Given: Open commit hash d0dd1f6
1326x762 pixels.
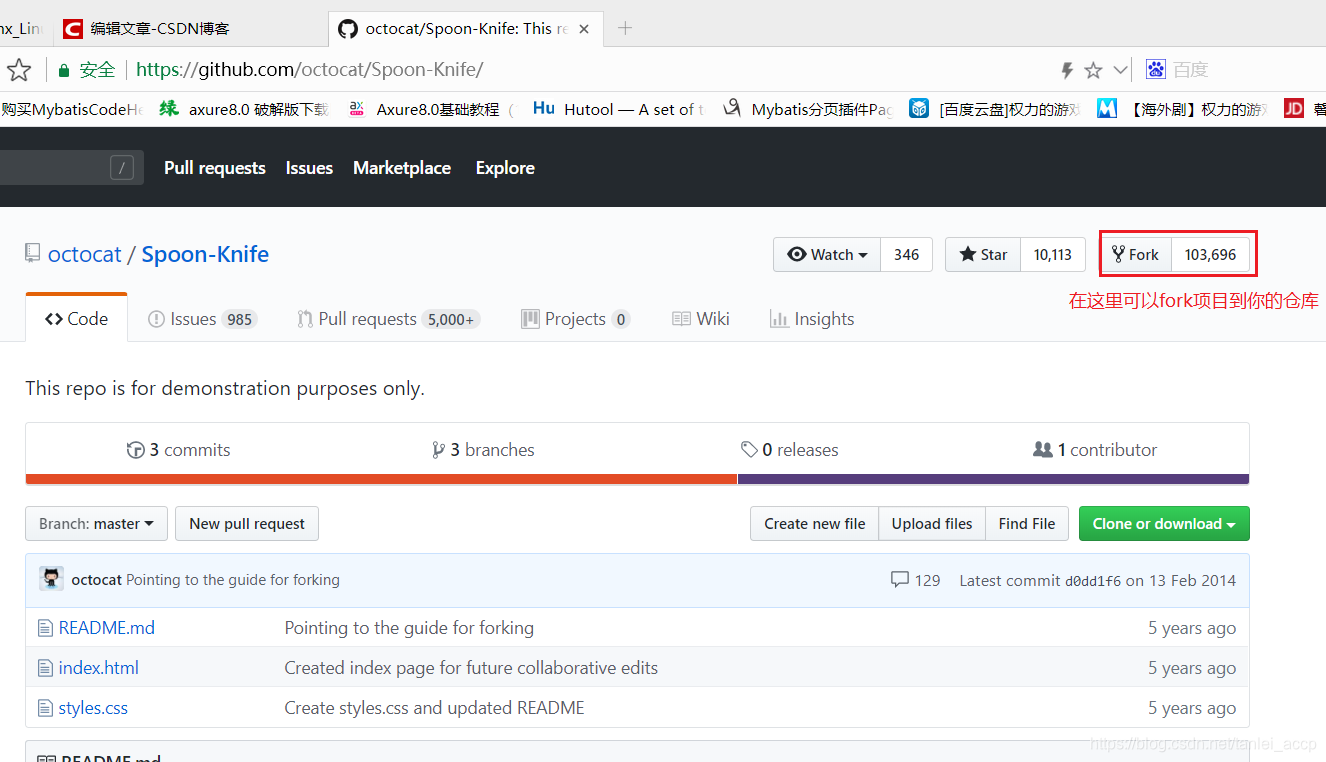Looking at the screenshot, I should pos(1093,580).
